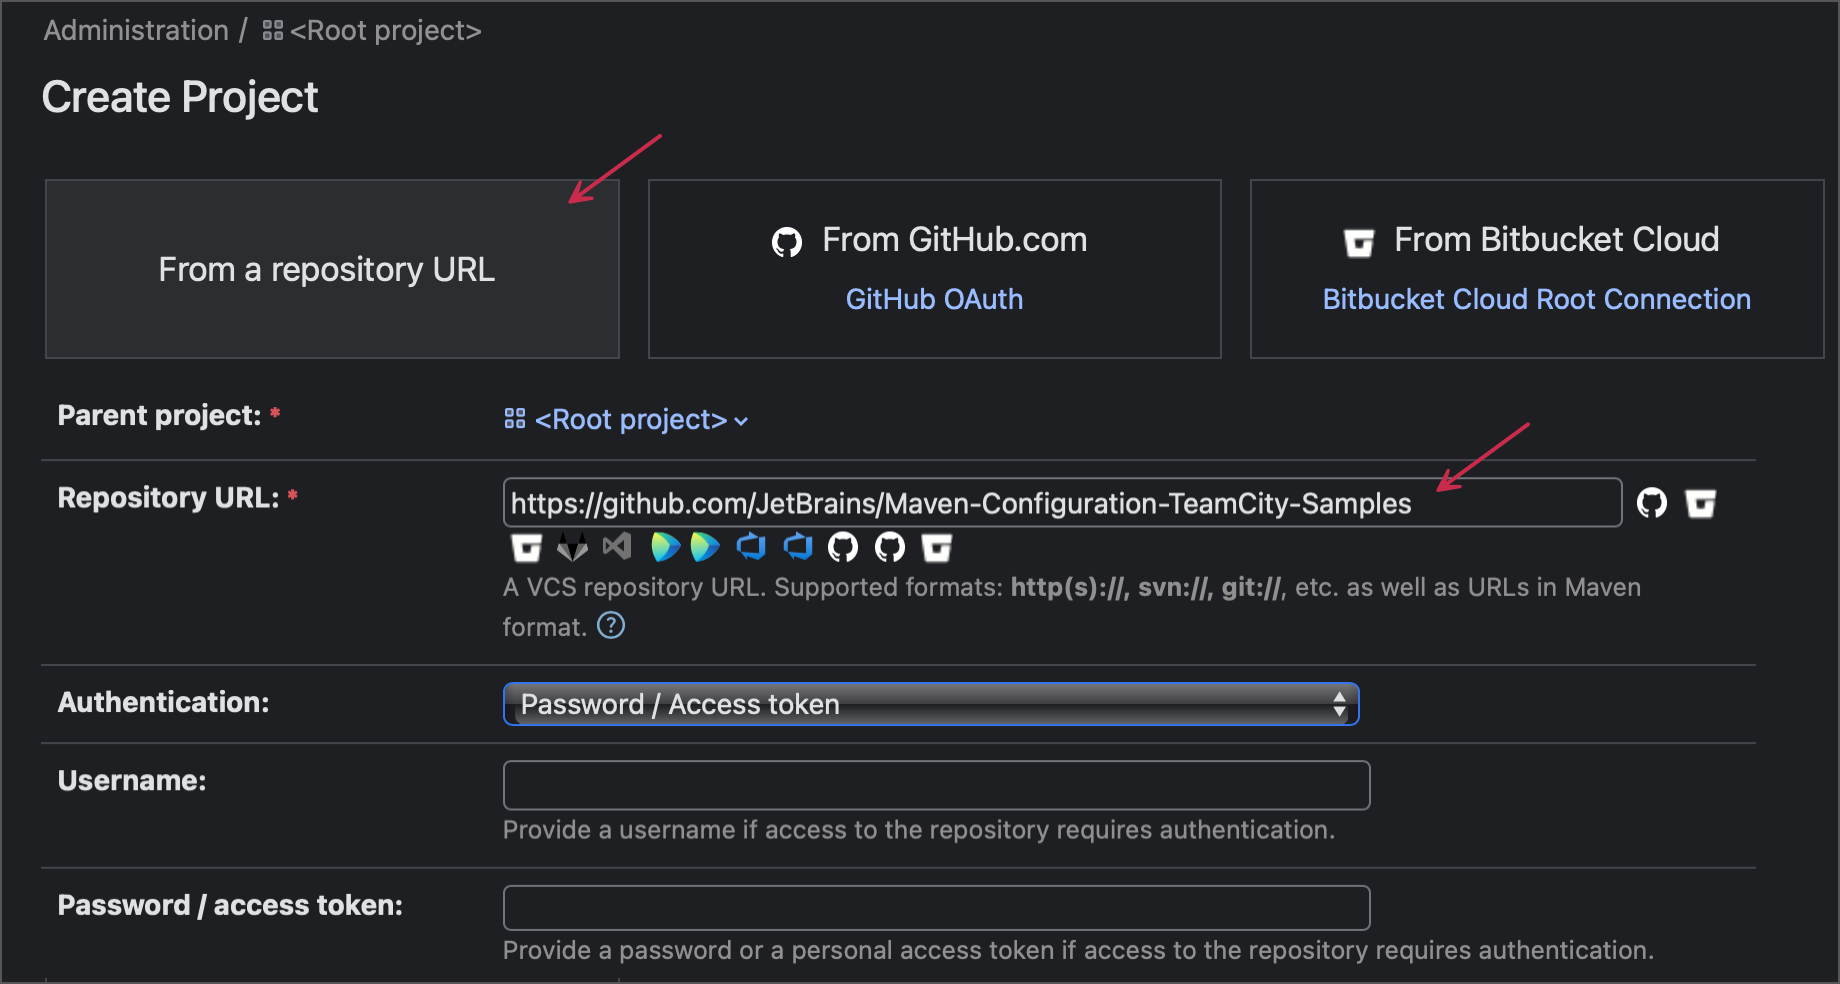
Task: Go to Administration in the breadcrumb
Action: 136,31
